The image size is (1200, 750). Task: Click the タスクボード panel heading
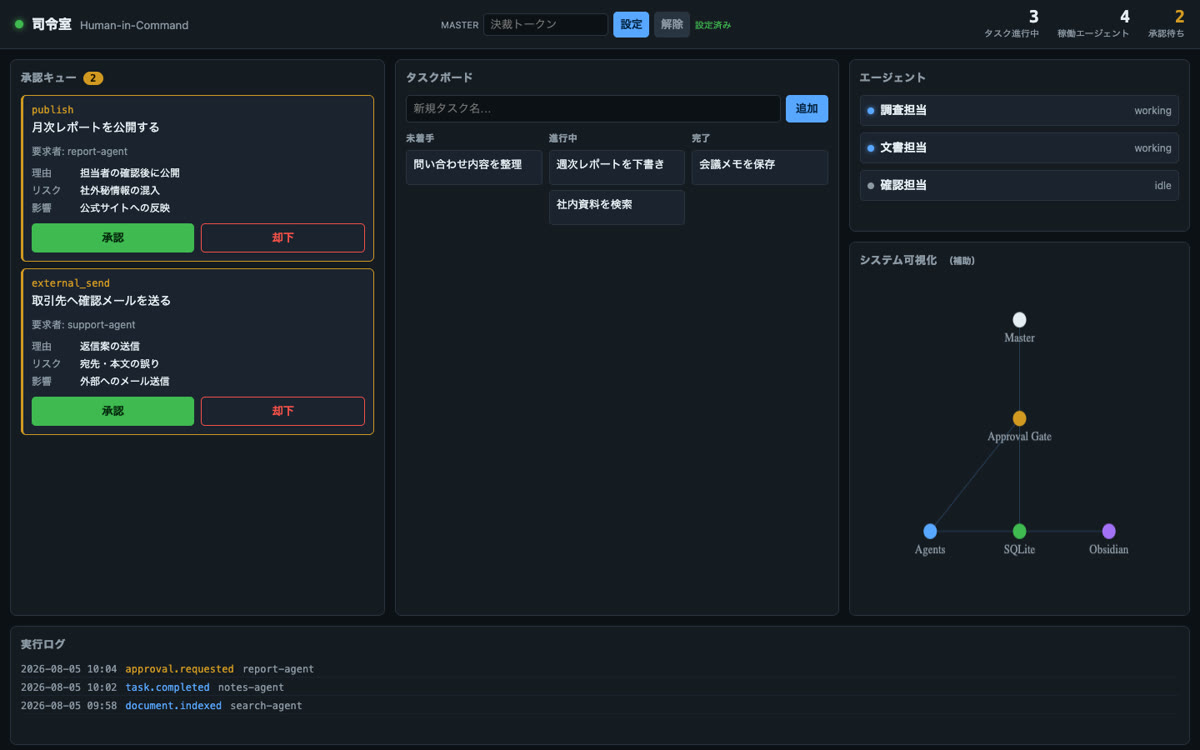pyautogui.click(x=439, y=78)
